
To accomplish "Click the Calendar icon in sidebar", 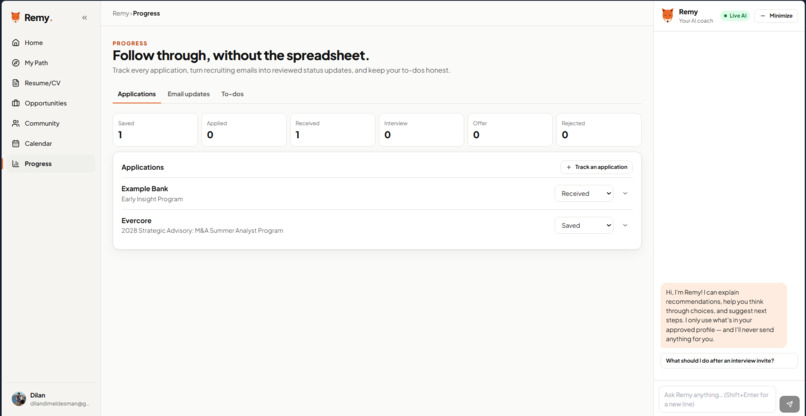I will click(x=15, y=143).
